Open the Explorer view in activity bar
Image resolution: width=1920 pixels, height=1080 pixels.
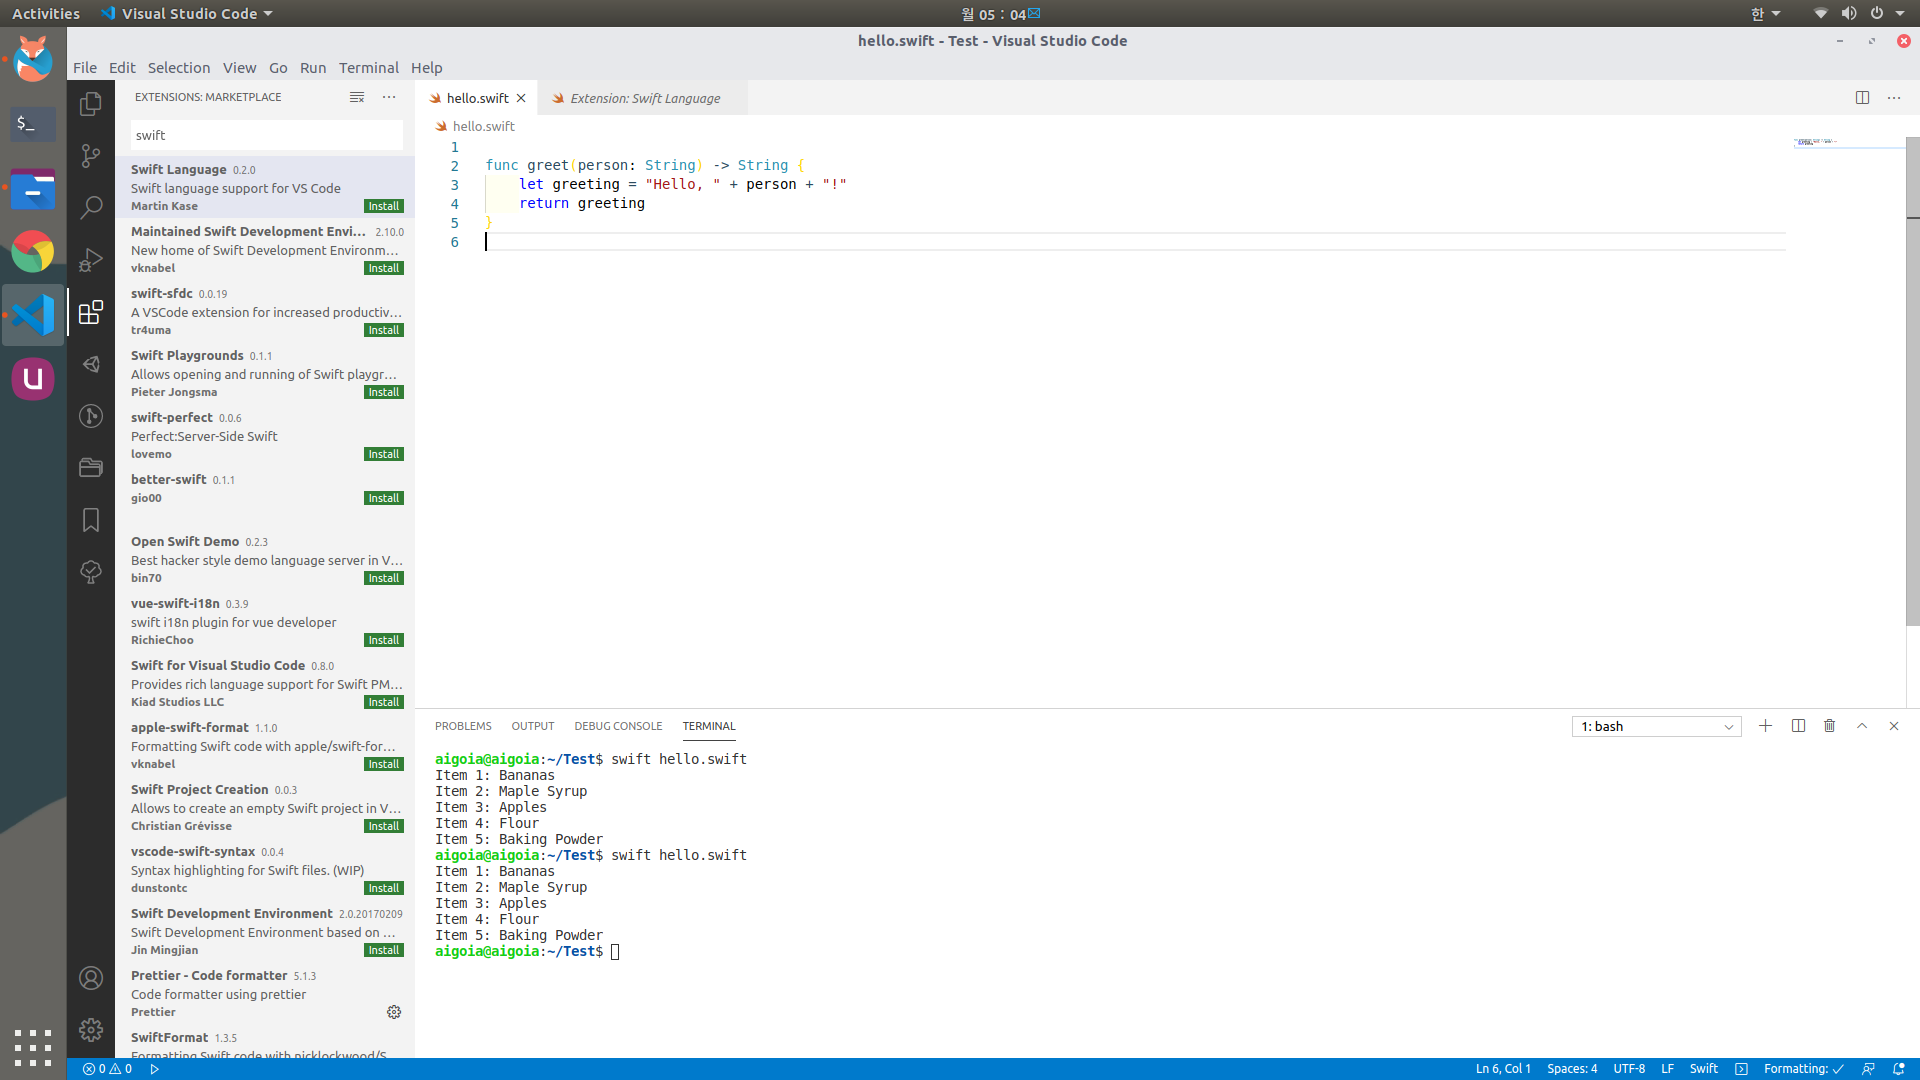[91, 104]
